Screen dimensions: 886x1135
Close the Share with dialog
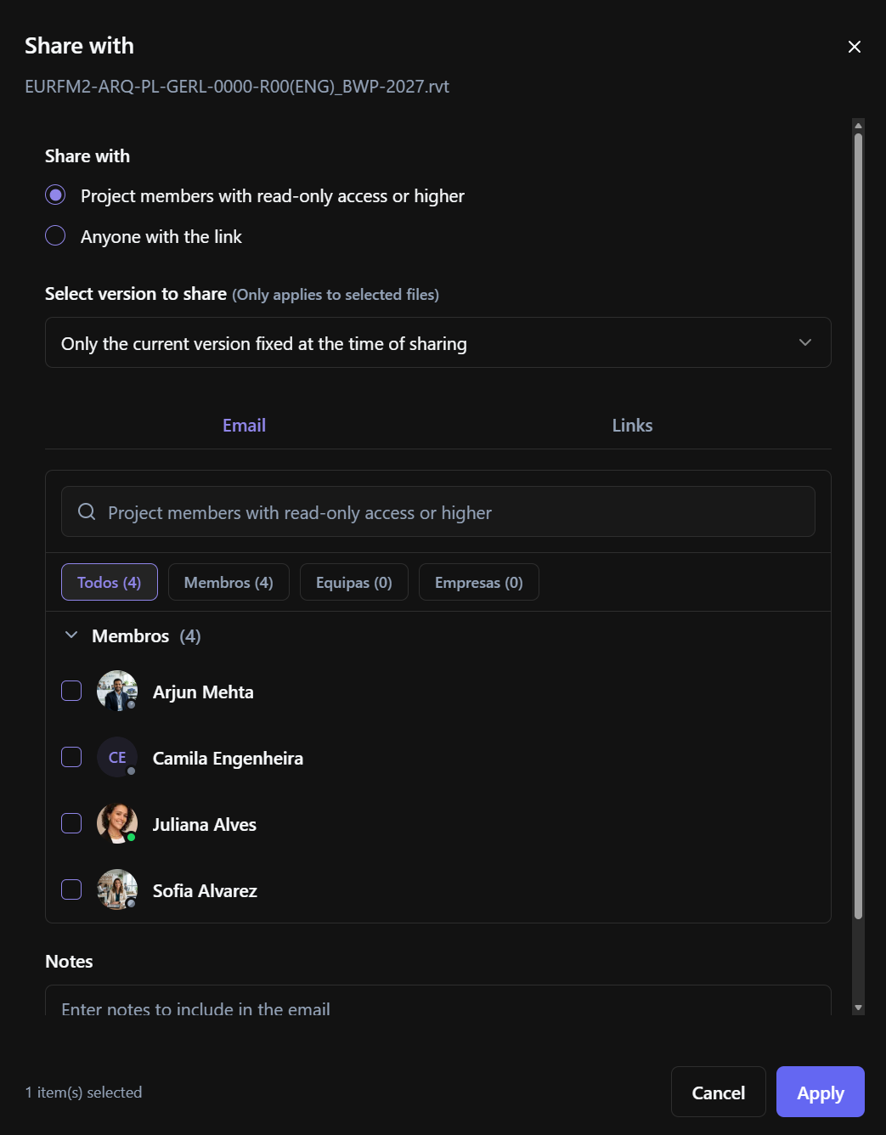854,47
